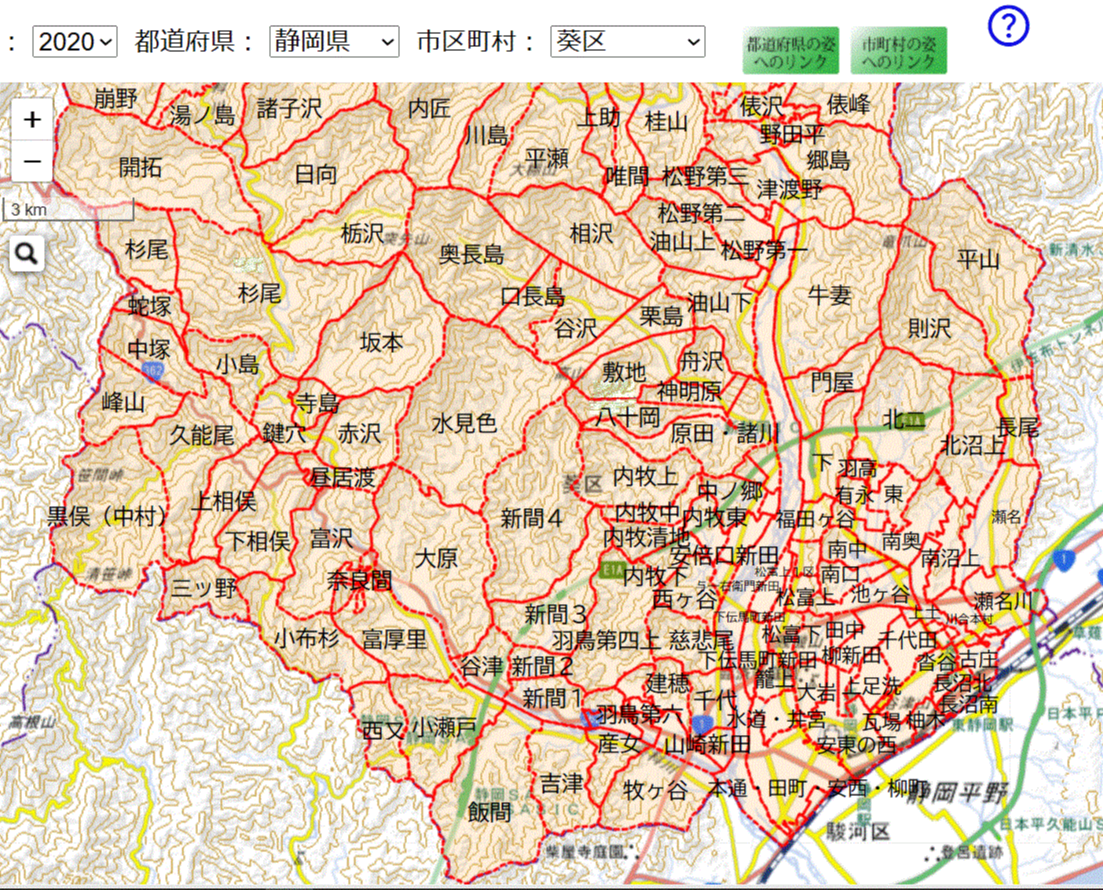Select the 崩野 district label
Screen dimensions: 1104x891
pyautogui.click(x=115, y=97)
